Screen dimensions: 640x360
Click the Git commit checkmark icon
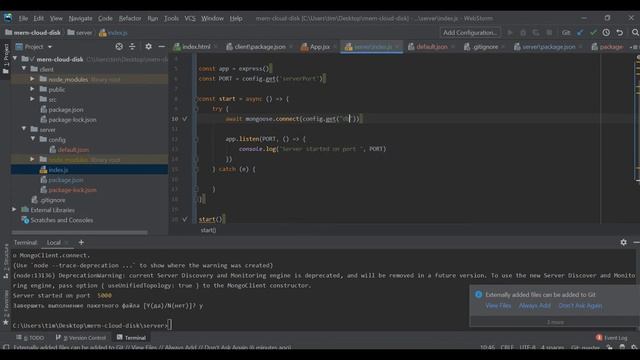coord(593,33)
